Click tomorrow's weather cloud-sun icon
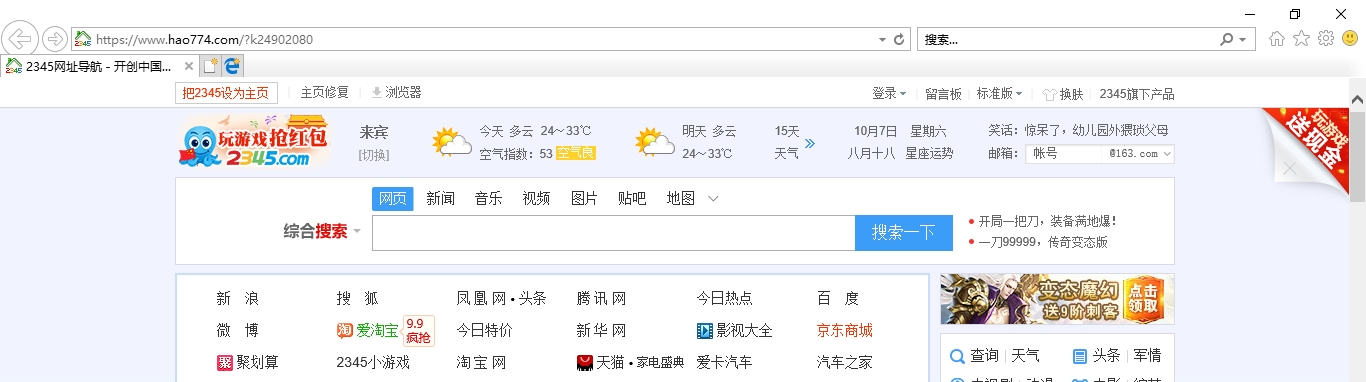The width and height of the screenshot is (1366, 382). (654, 142)
